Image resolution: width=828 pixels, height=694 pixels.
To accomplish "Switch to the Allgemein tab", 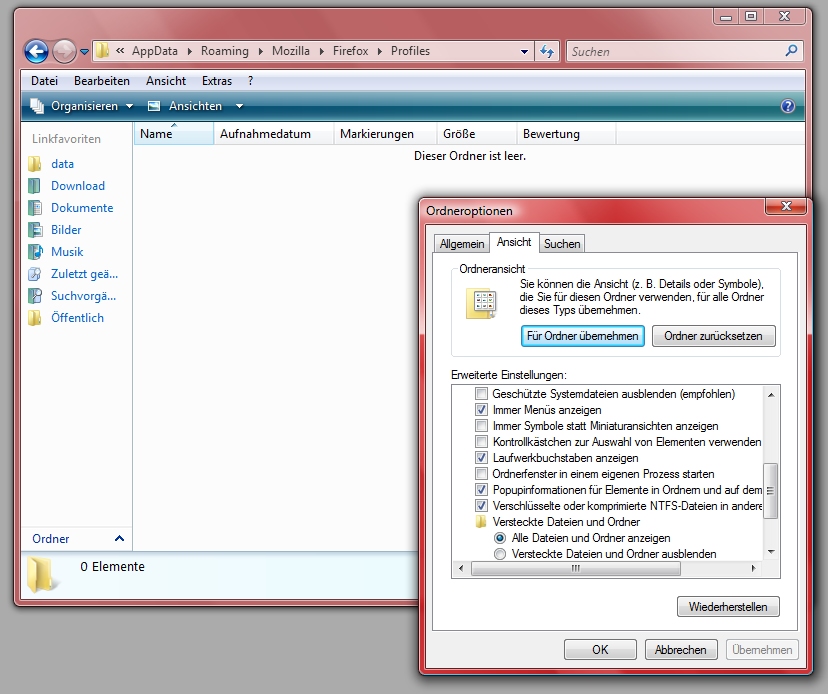I will (x=462, y=243).
